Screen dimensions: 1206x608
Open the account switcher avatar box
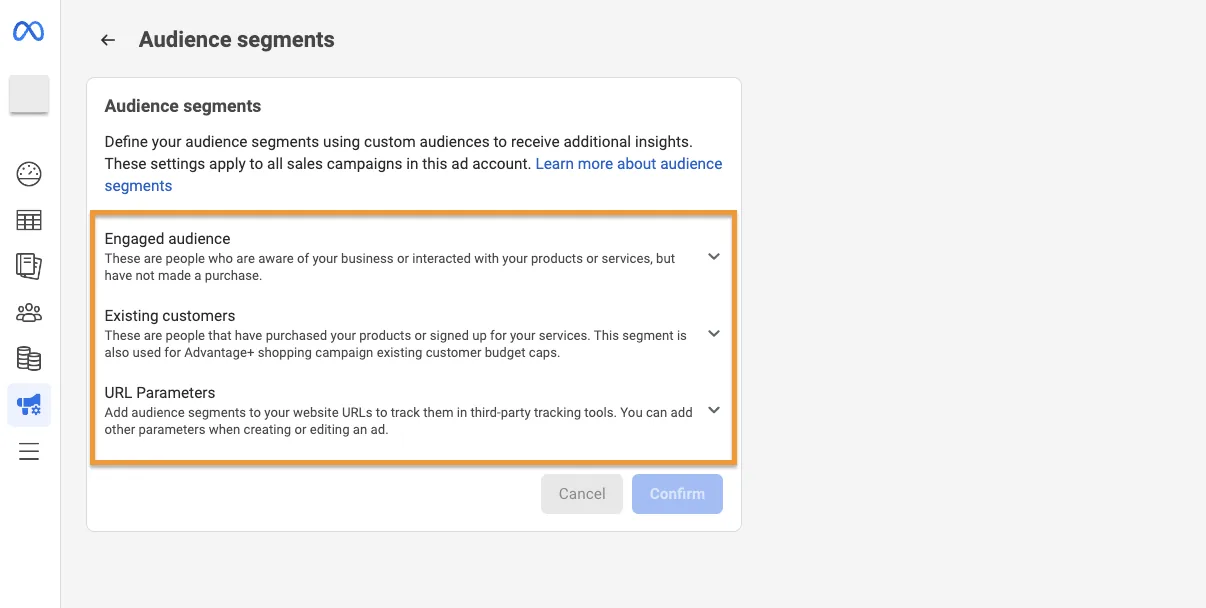click(29, 94)
